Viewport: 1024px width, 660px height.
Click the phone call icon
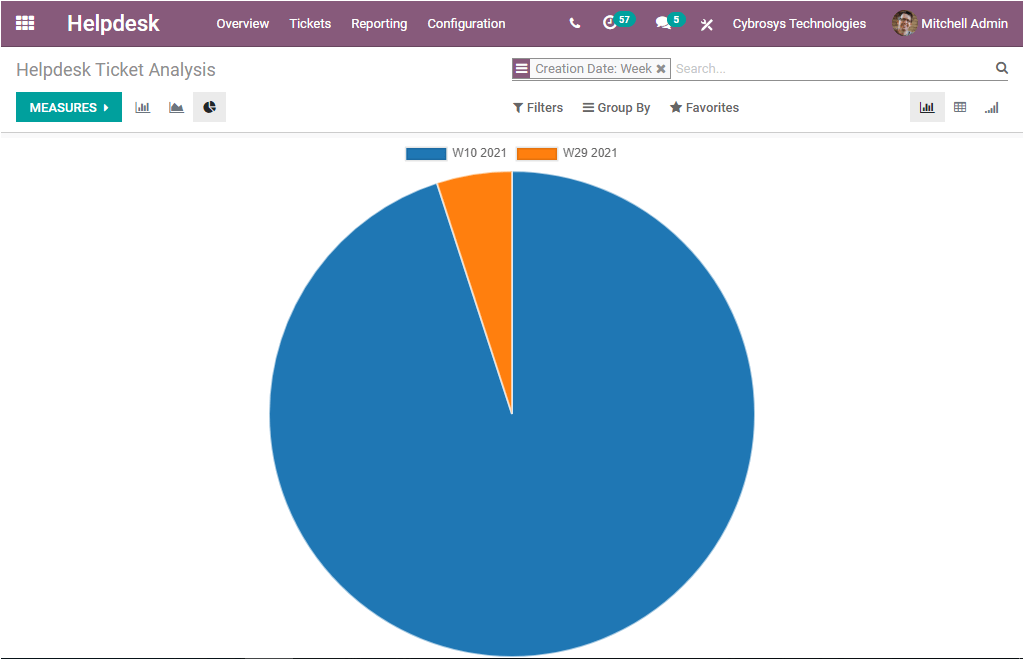pyautogui.click(x=575, y=24)
